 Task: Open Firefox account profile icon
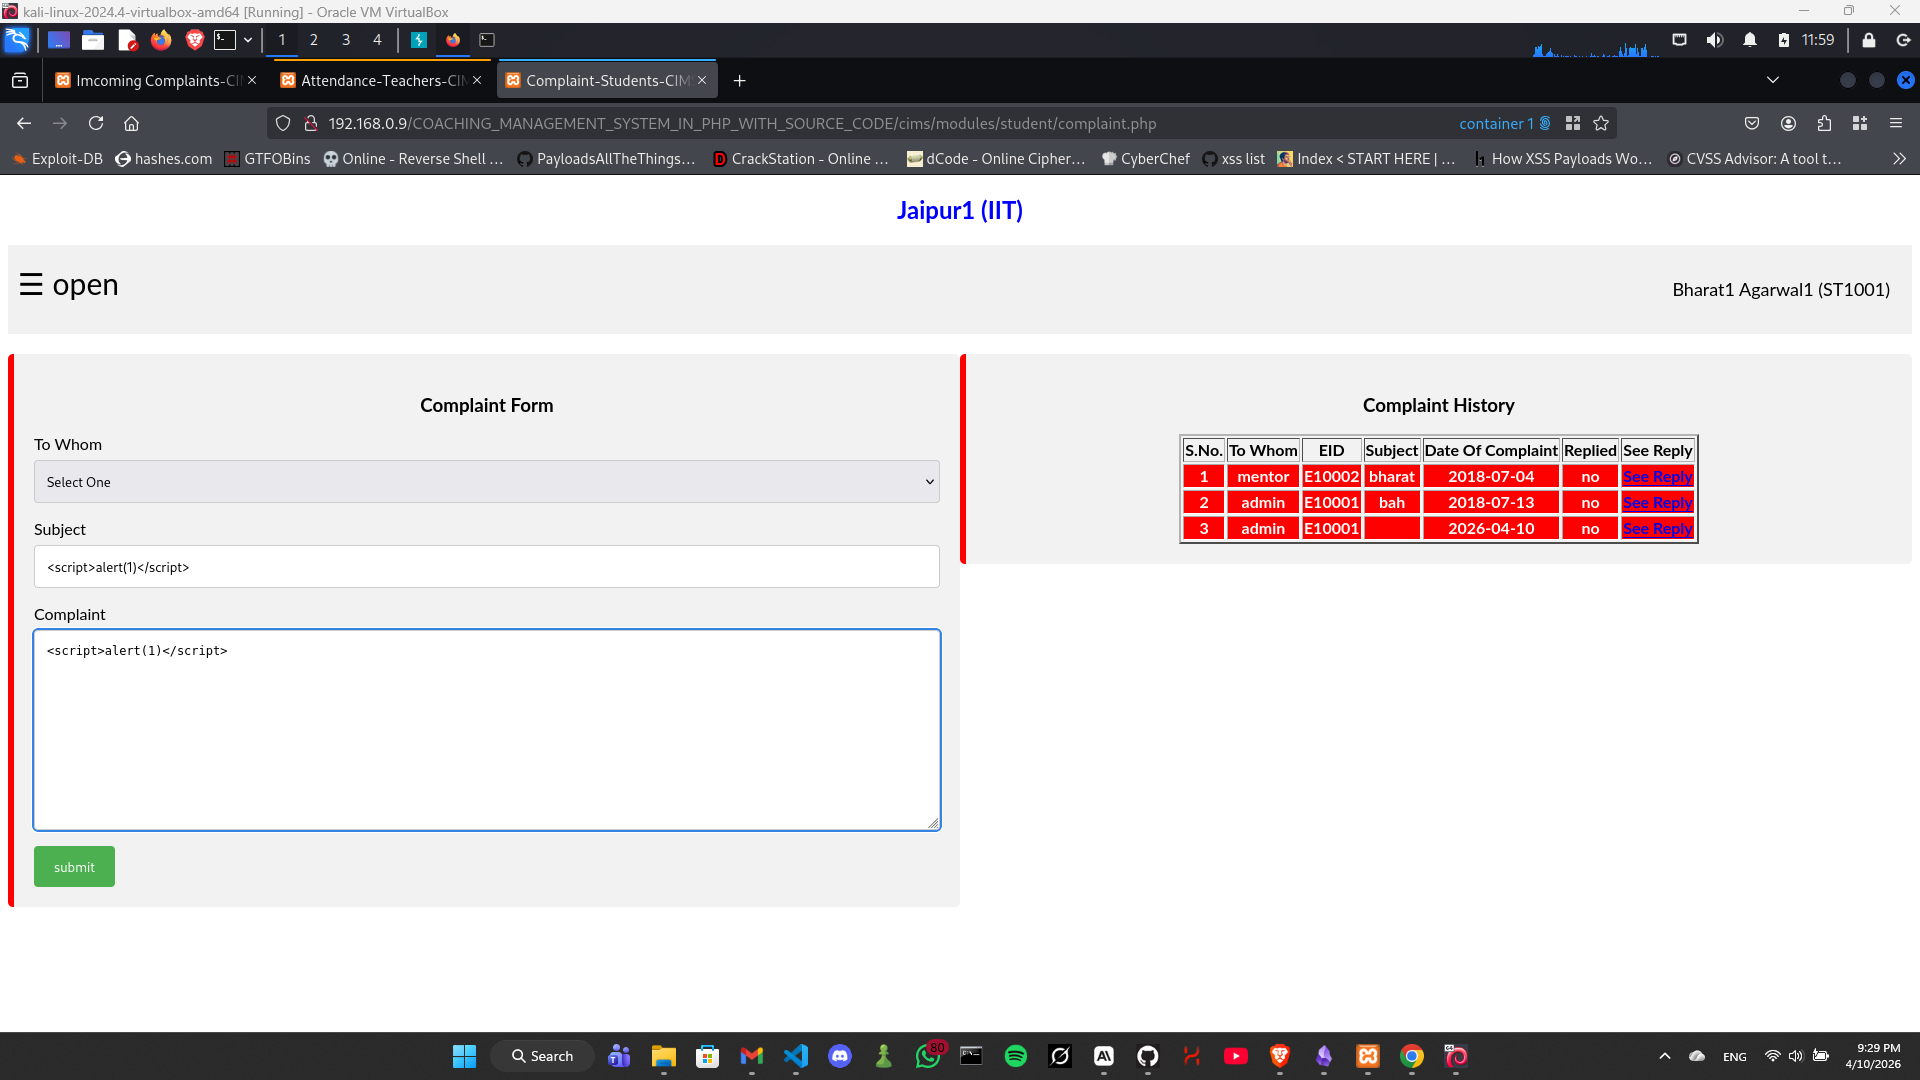pyautogui.click(x=1788, y=123)
